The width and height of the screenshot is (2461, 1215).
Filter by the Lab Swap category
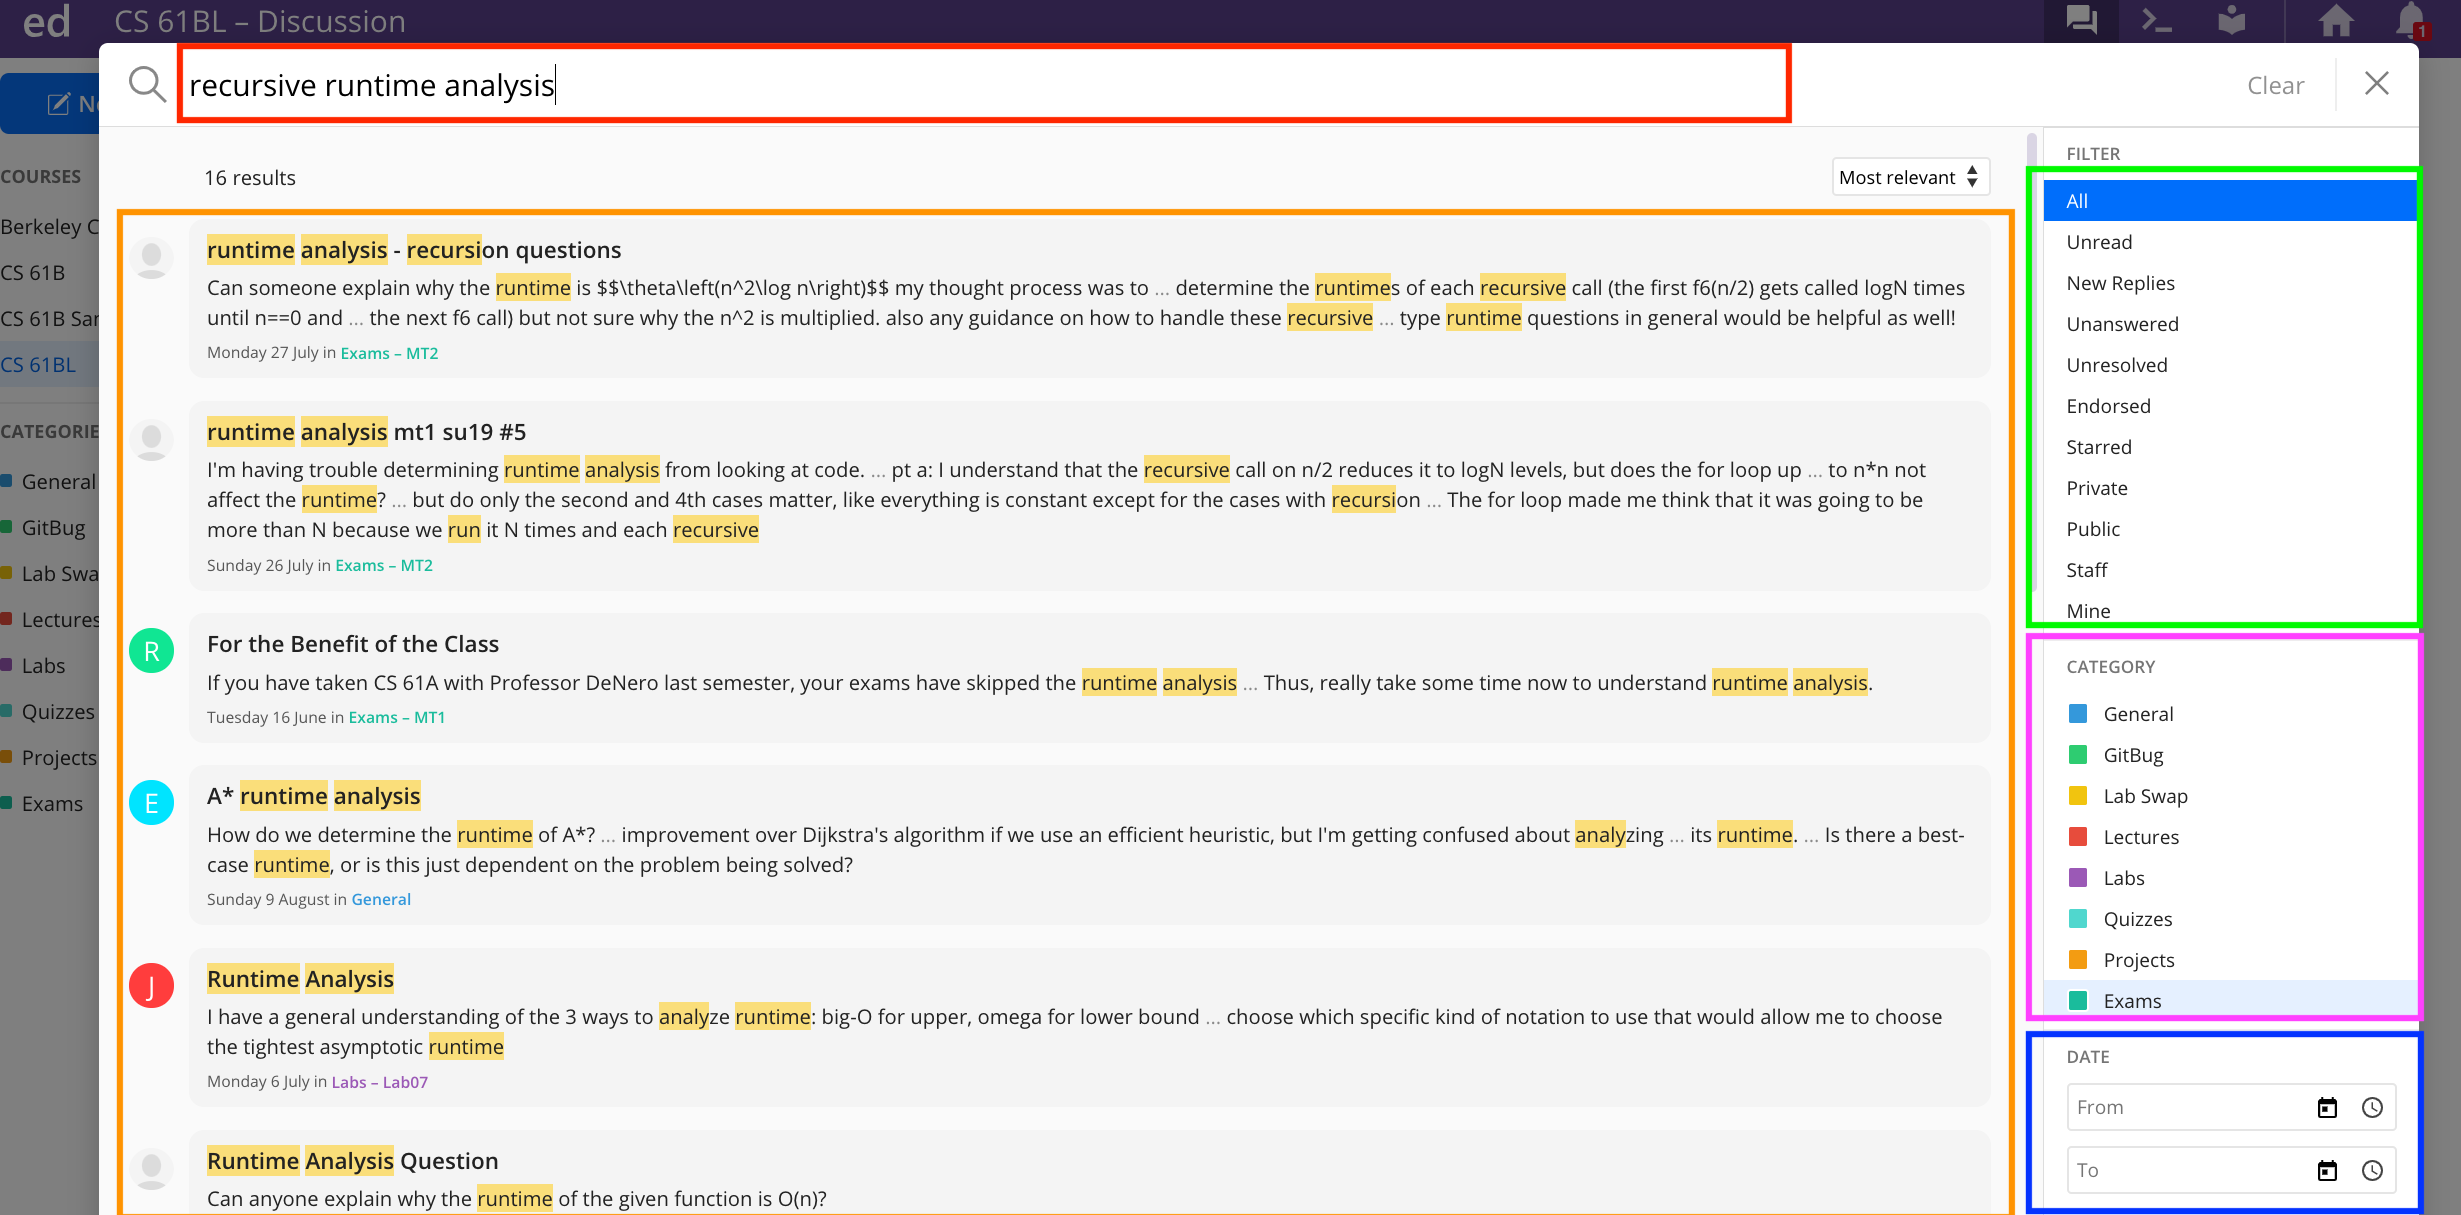pos(2145,796)
